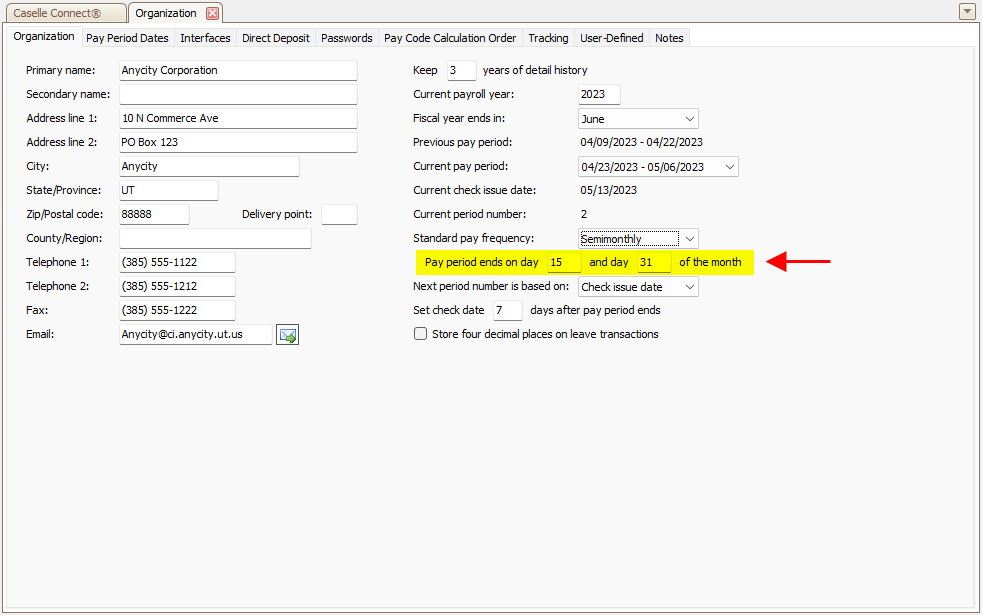
Task: Open the tab list dropdown arrow at top right
Action: tap(967, 11)
